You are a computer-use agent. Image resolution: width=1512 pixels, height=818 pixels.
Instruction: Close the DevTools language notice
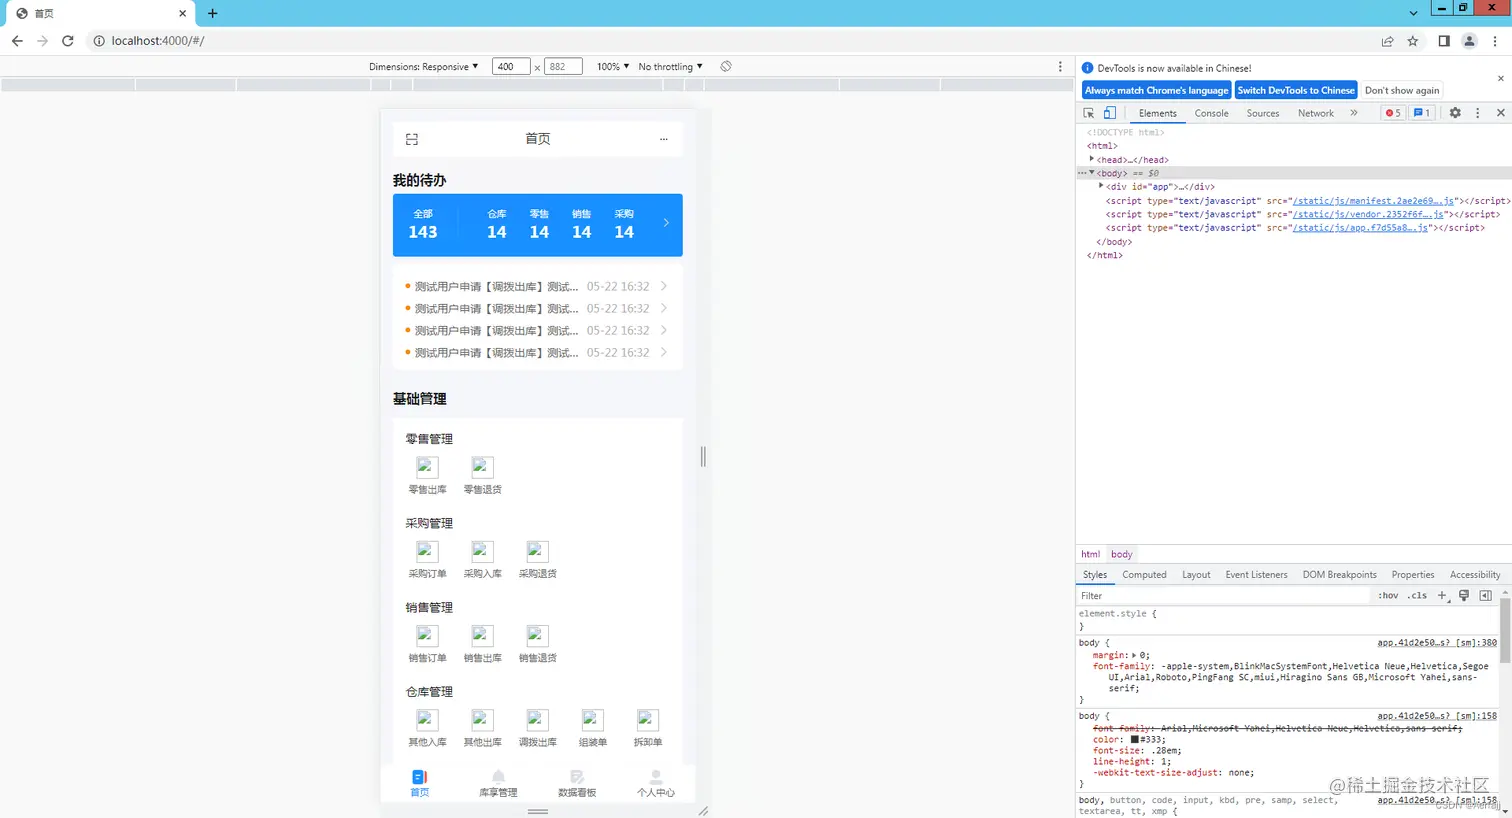click(x=1500, y=78)
